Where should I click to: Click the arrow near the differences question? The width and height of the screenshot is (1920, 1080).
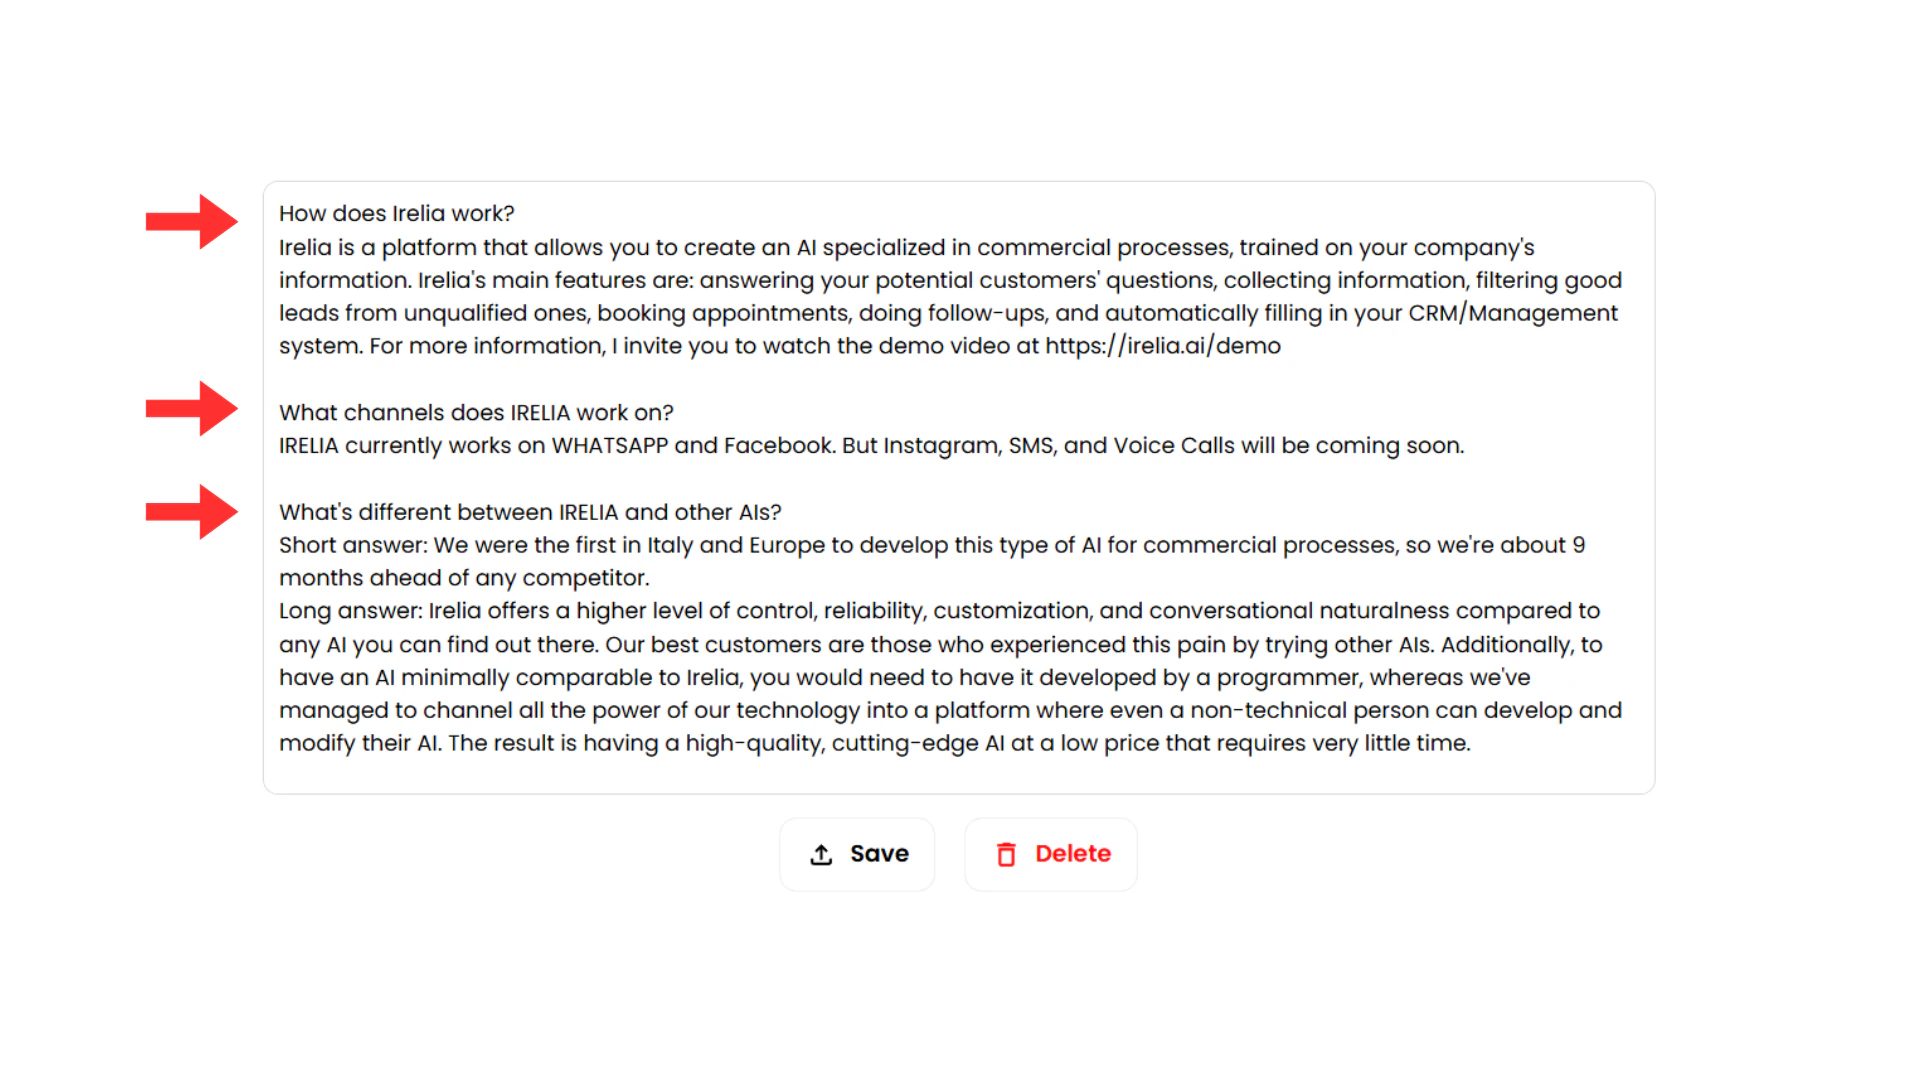[191, 512]
